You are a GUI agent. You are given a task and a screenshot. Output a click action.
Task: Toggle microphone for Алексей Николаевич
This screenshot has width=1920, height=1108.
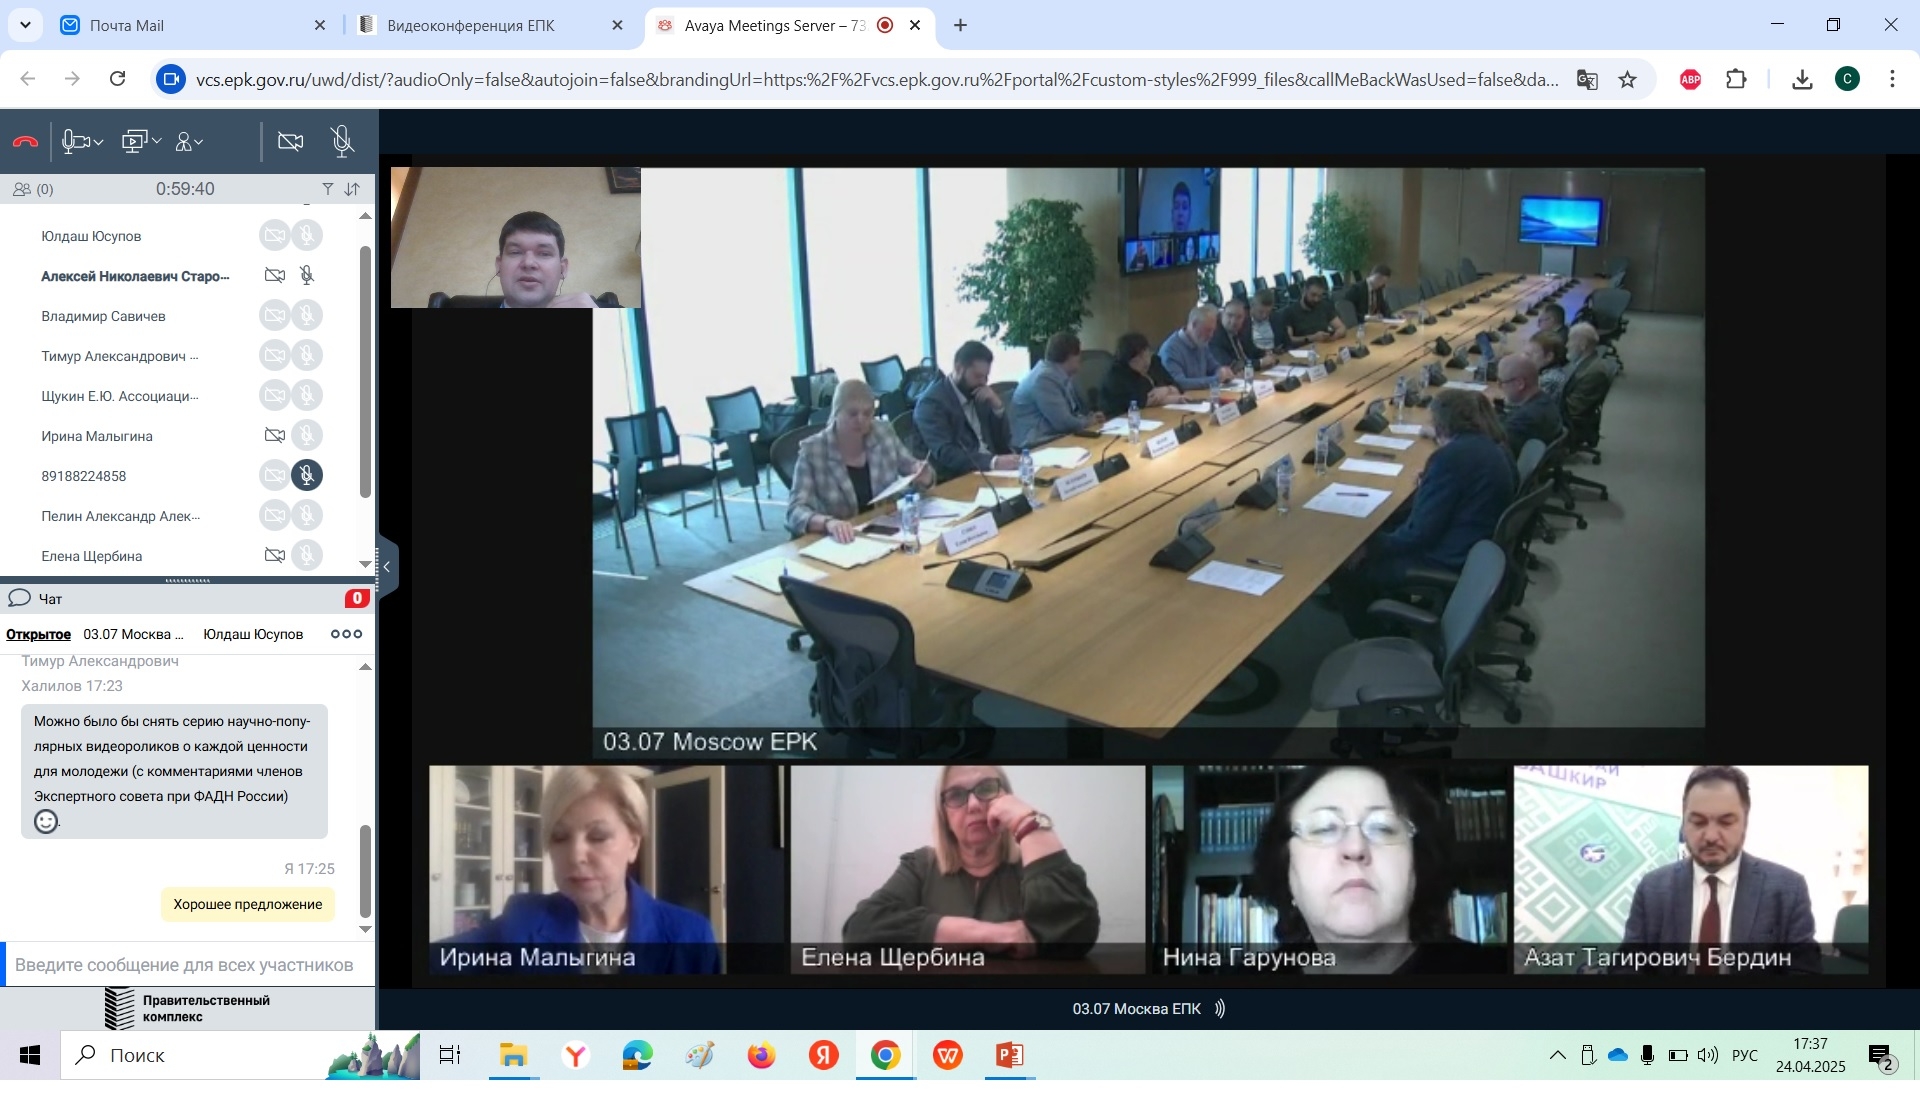(x=307, y=275)
